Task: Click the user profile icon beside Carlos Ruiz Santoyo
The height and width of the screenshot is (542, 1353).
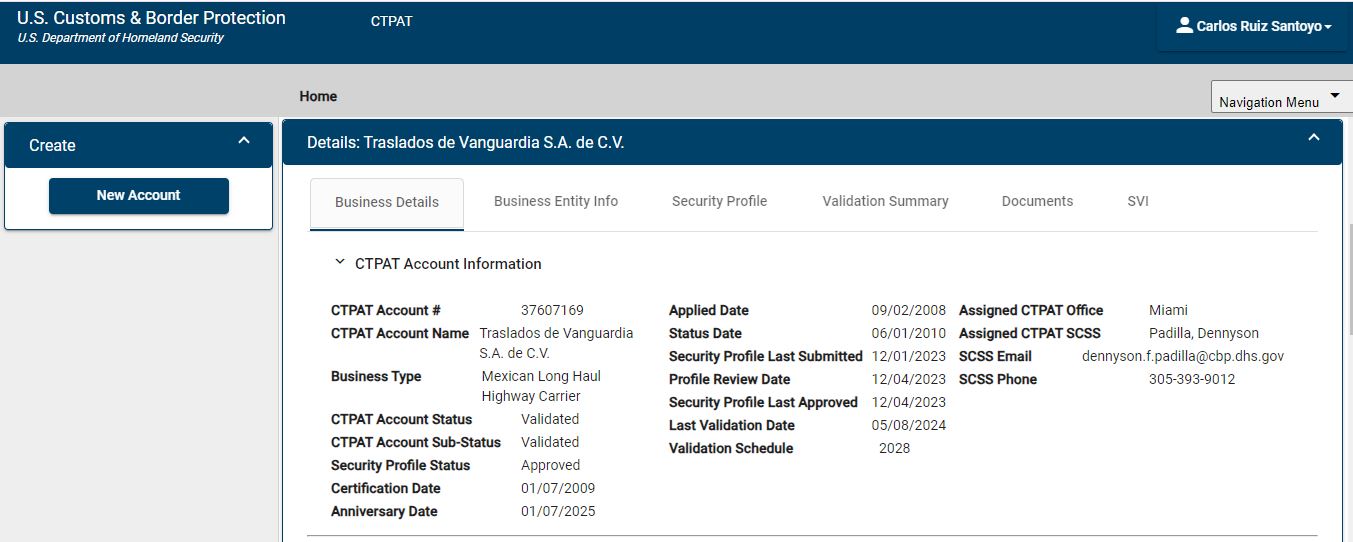Action: [x=1184, y=26]
